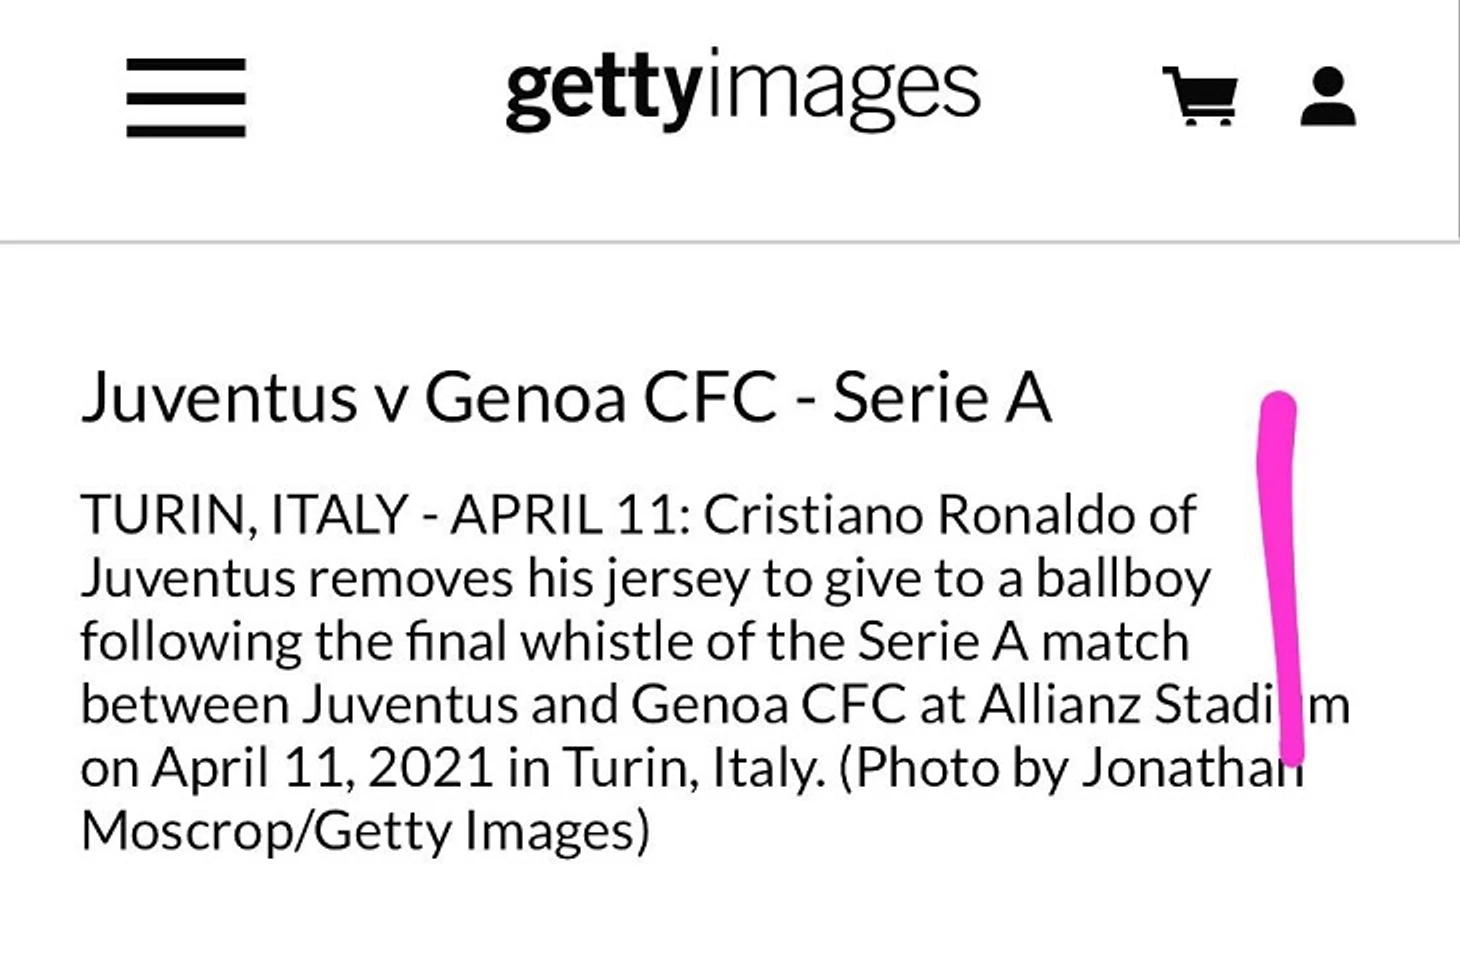The image size is (1460, 970).
Task: Click the light "images" part of logo
Action: (x=843, y=90)
